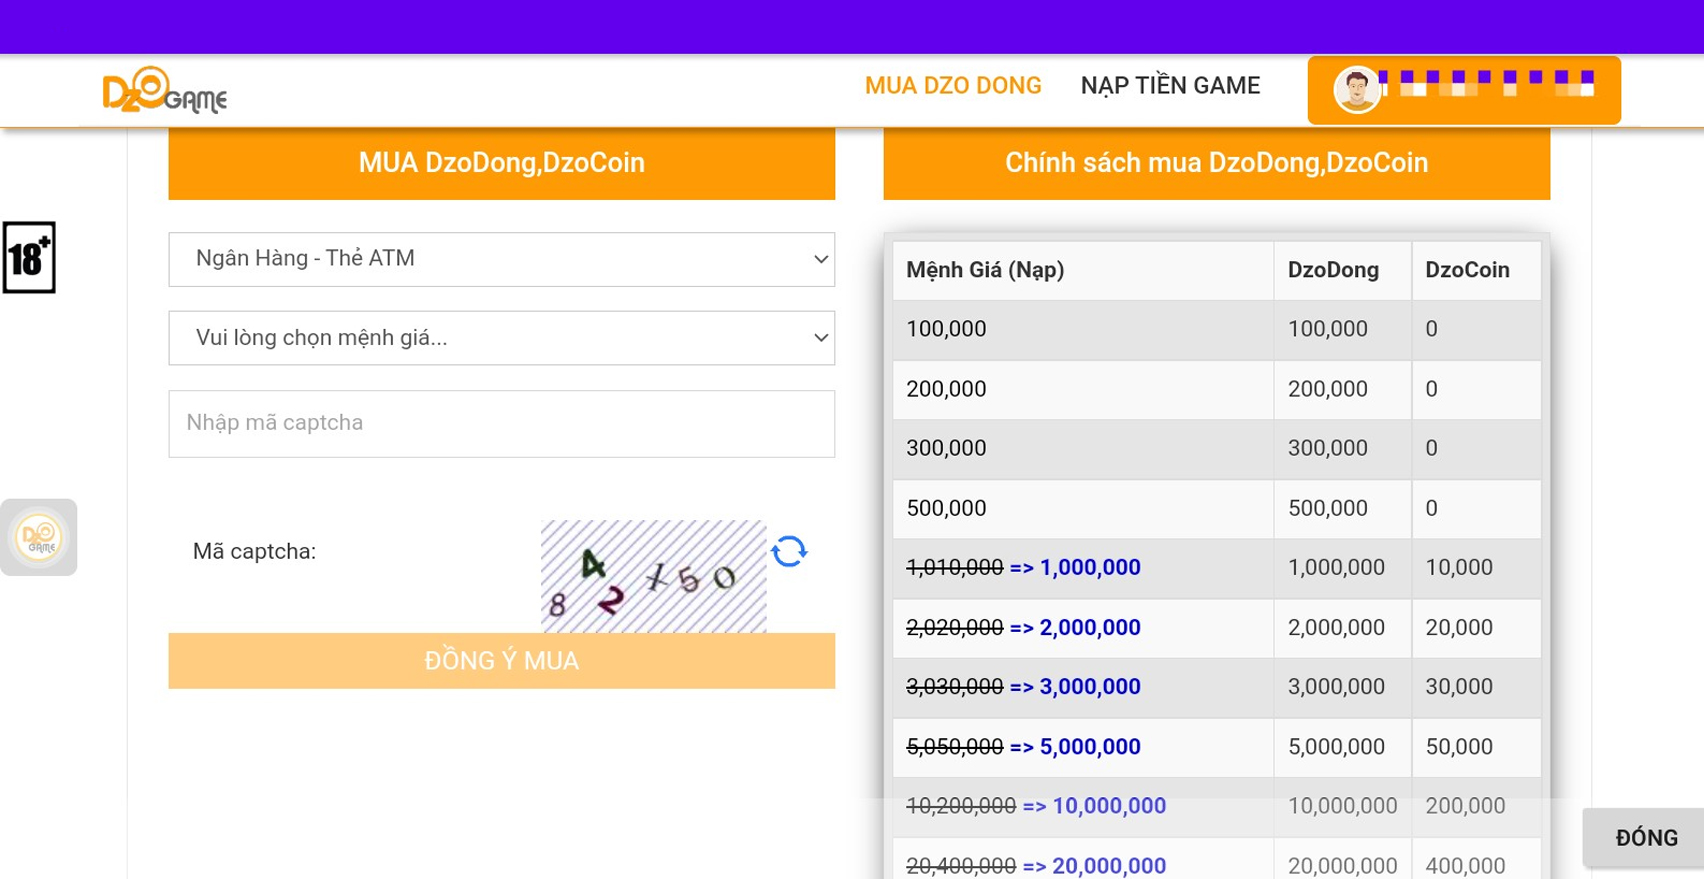This screenshot has width=1704, height=879.
Task: Expand the Vui lòng chọn mệnh giá dropdown
Action: tap(502, 338)
